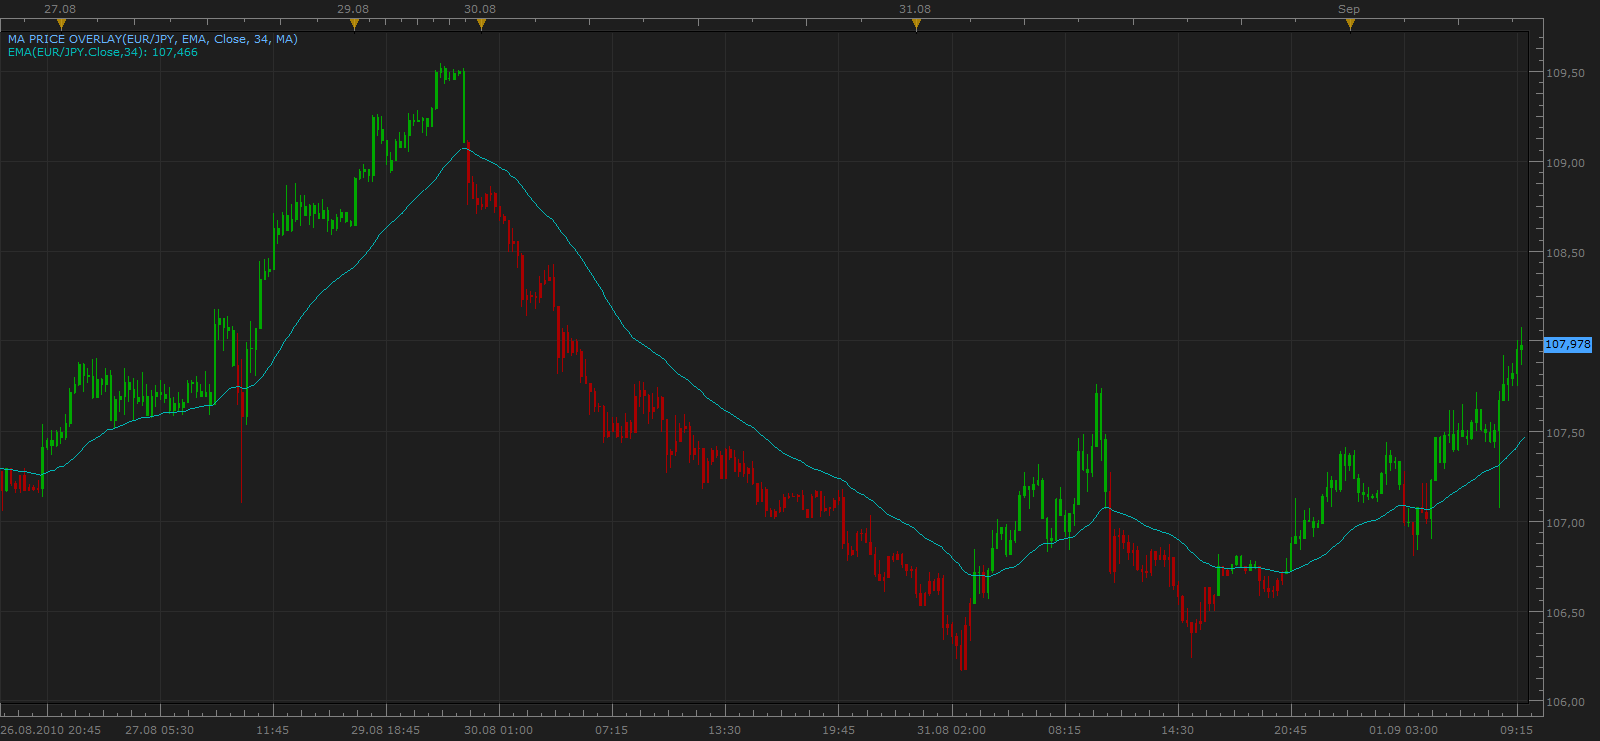Click the Sep date label at top

[x=1349, y=9]
